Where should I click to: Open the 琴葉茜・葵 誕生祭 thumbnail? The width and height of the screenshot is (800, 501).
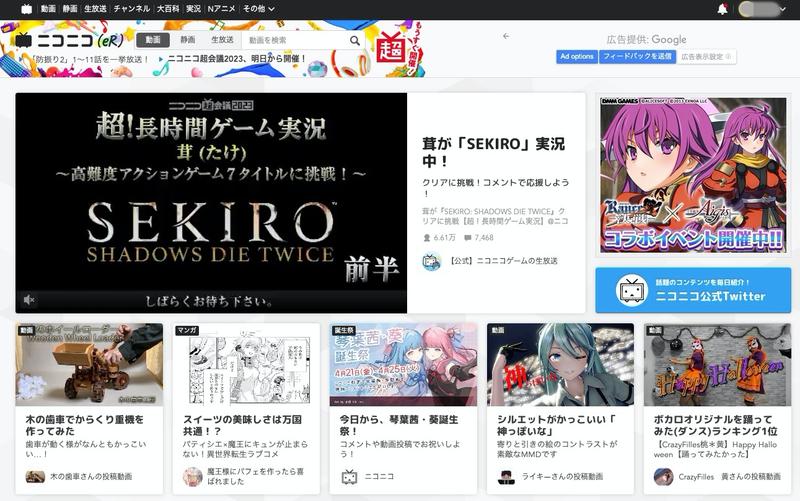(x=403, y=365)
